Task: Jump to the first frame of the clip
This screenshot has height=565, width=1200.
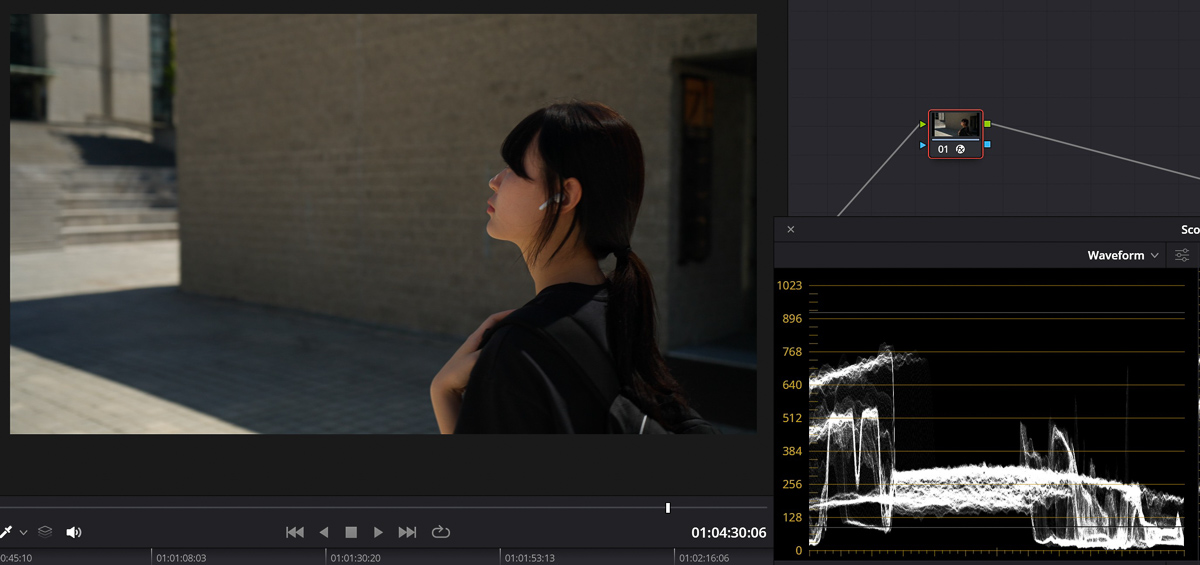Action: tap(295, 532)
